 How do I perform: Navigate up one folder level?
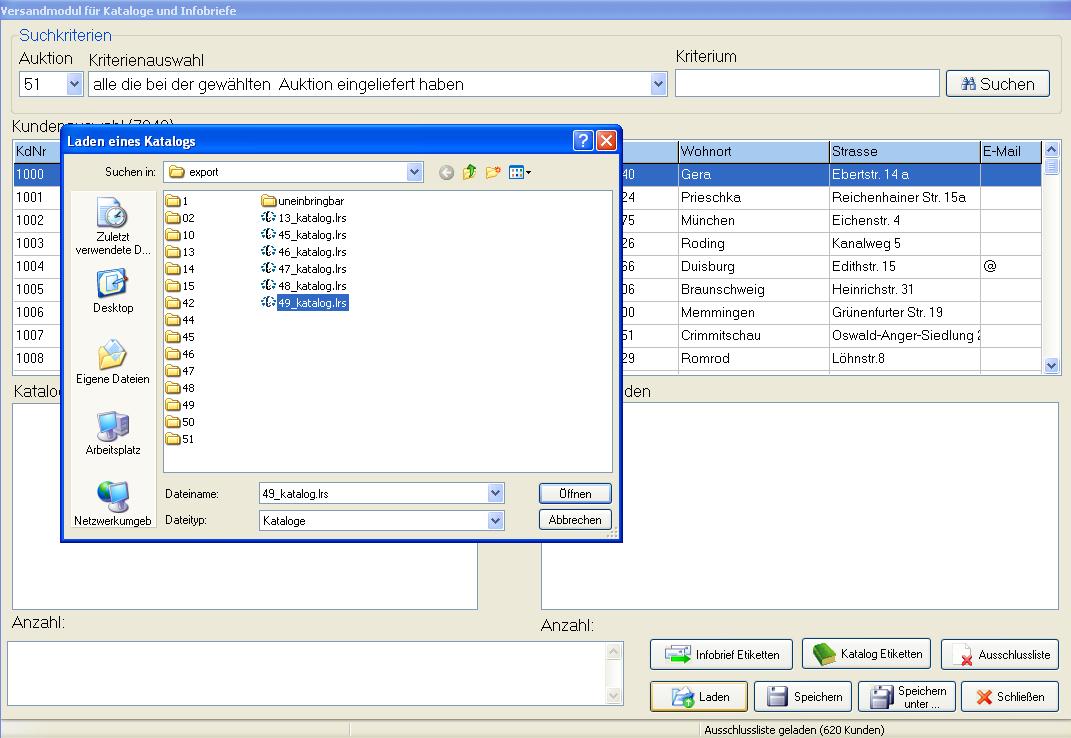pos(469,172)
